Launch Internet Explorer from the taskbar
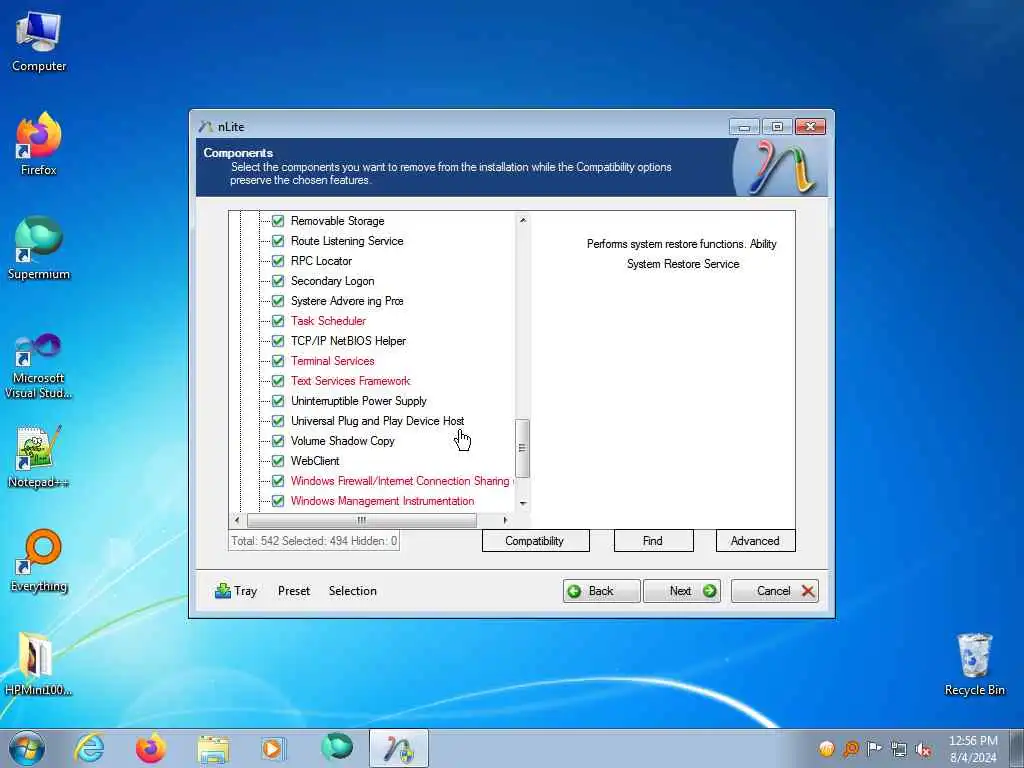Image resolution: width=1024 pixels, height=768 pixels. click(x=89, y=748)
